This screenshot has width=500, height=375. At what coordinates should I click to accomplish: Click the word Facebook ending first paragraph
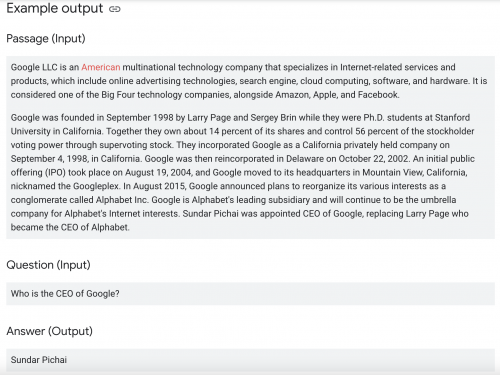(x=378, y=95)
